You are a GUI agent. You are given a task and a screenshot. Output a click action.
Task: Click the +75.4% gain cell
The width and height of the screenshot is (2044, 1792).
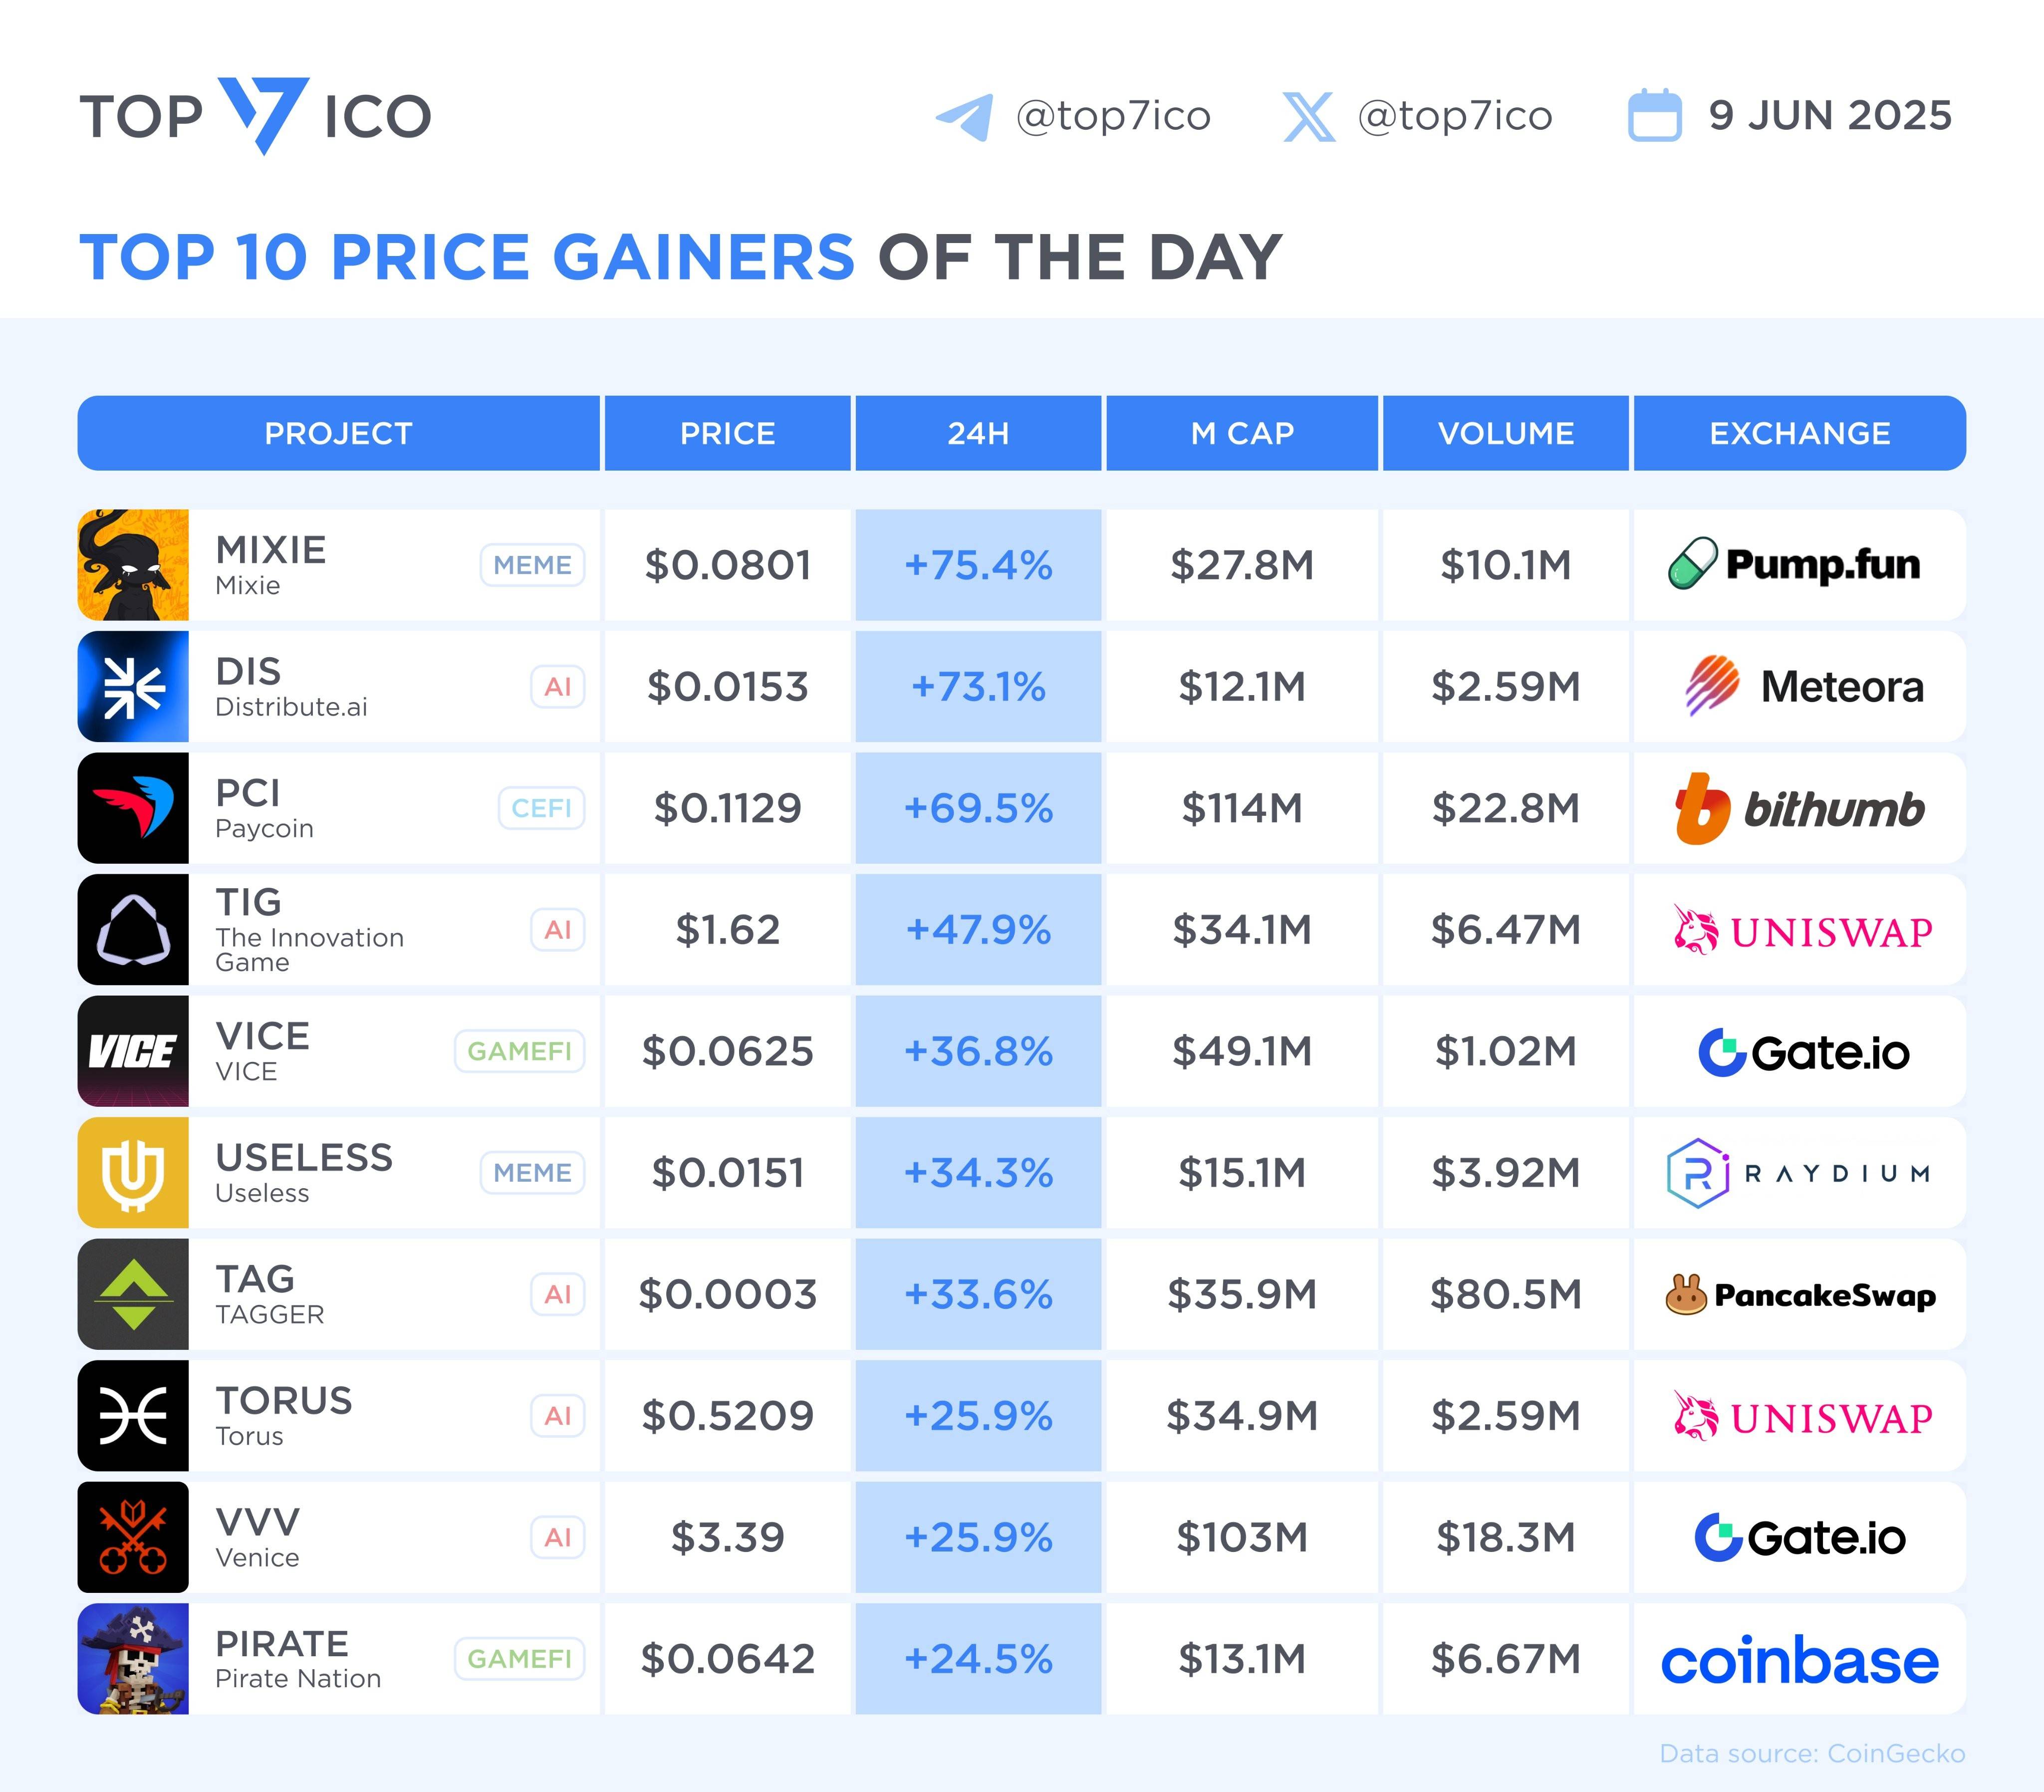point(978,565)
